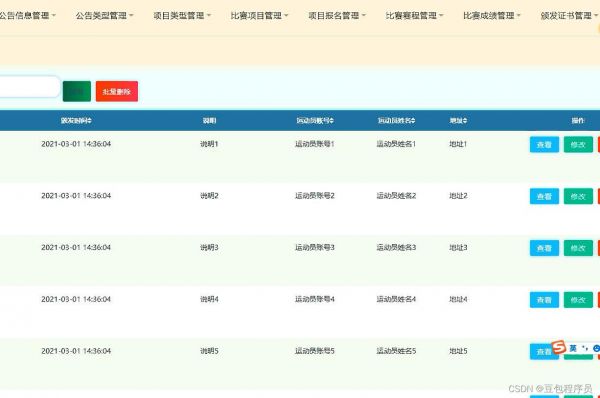Click the 运动员姓名4 cell
The width and height of the screenshot is (600, 398).
click(396, 299)
